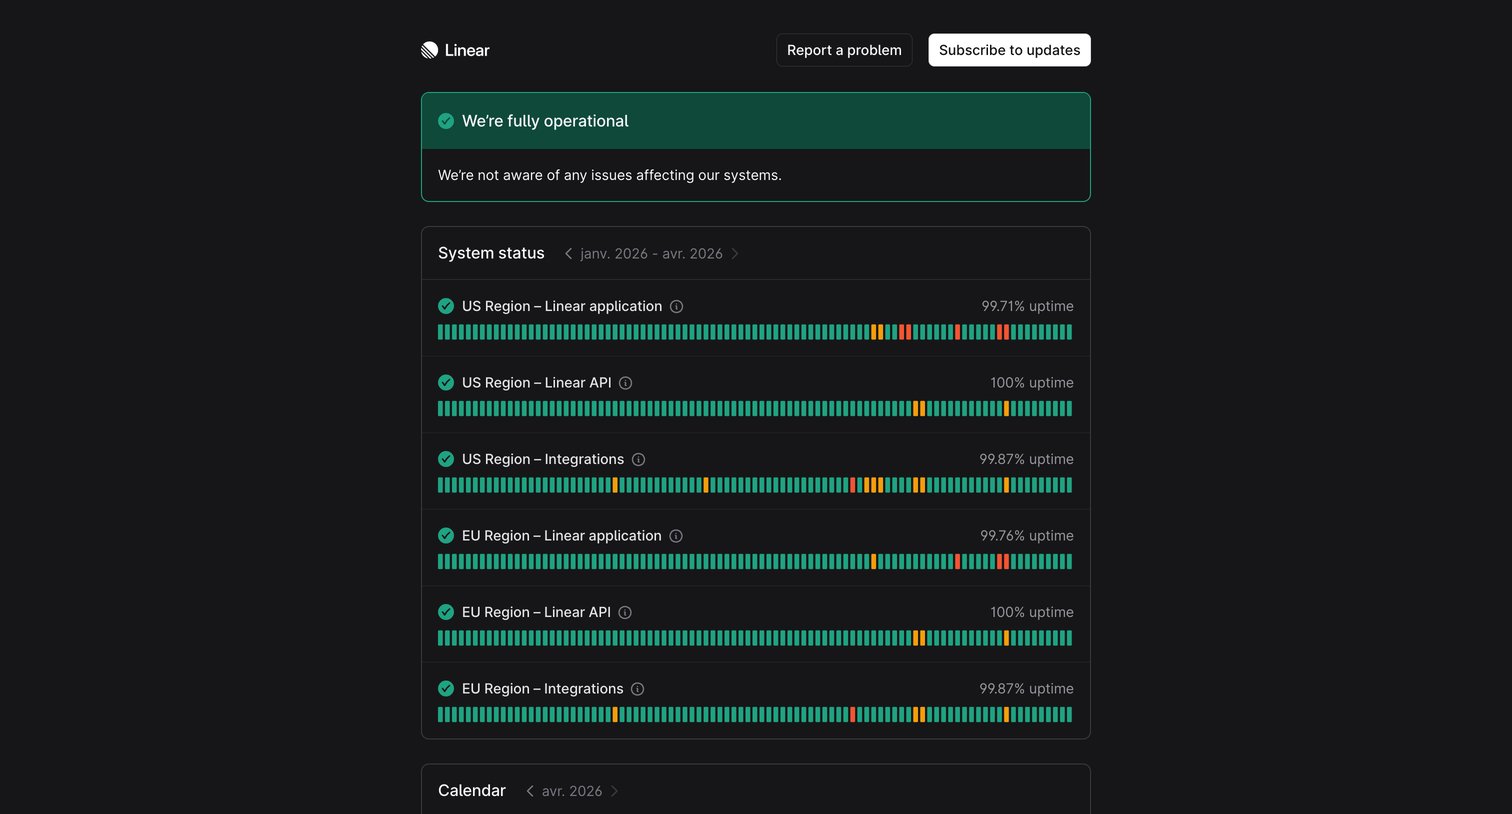
Task: Click the "System status" heading
Action: [x=491, y=253]
